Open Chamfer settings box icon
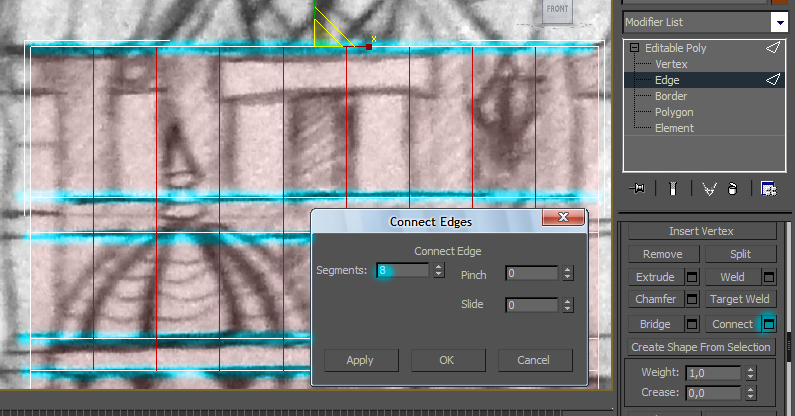 [x=691, y=299]
